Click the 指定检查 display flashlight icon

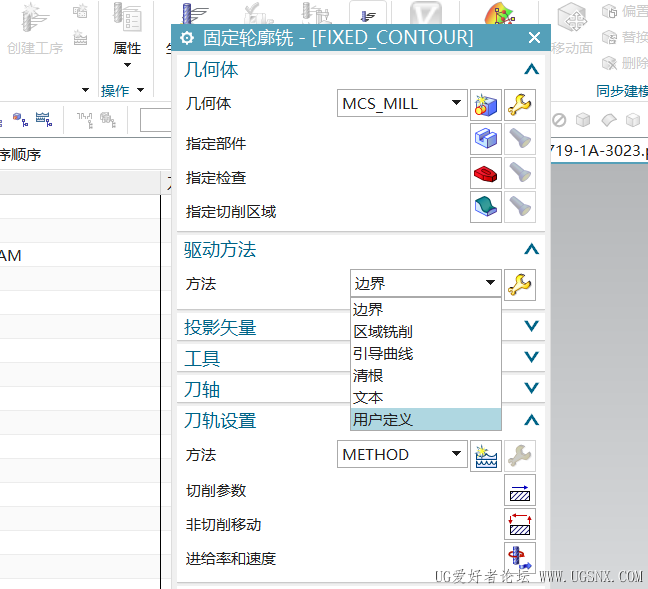520,173
